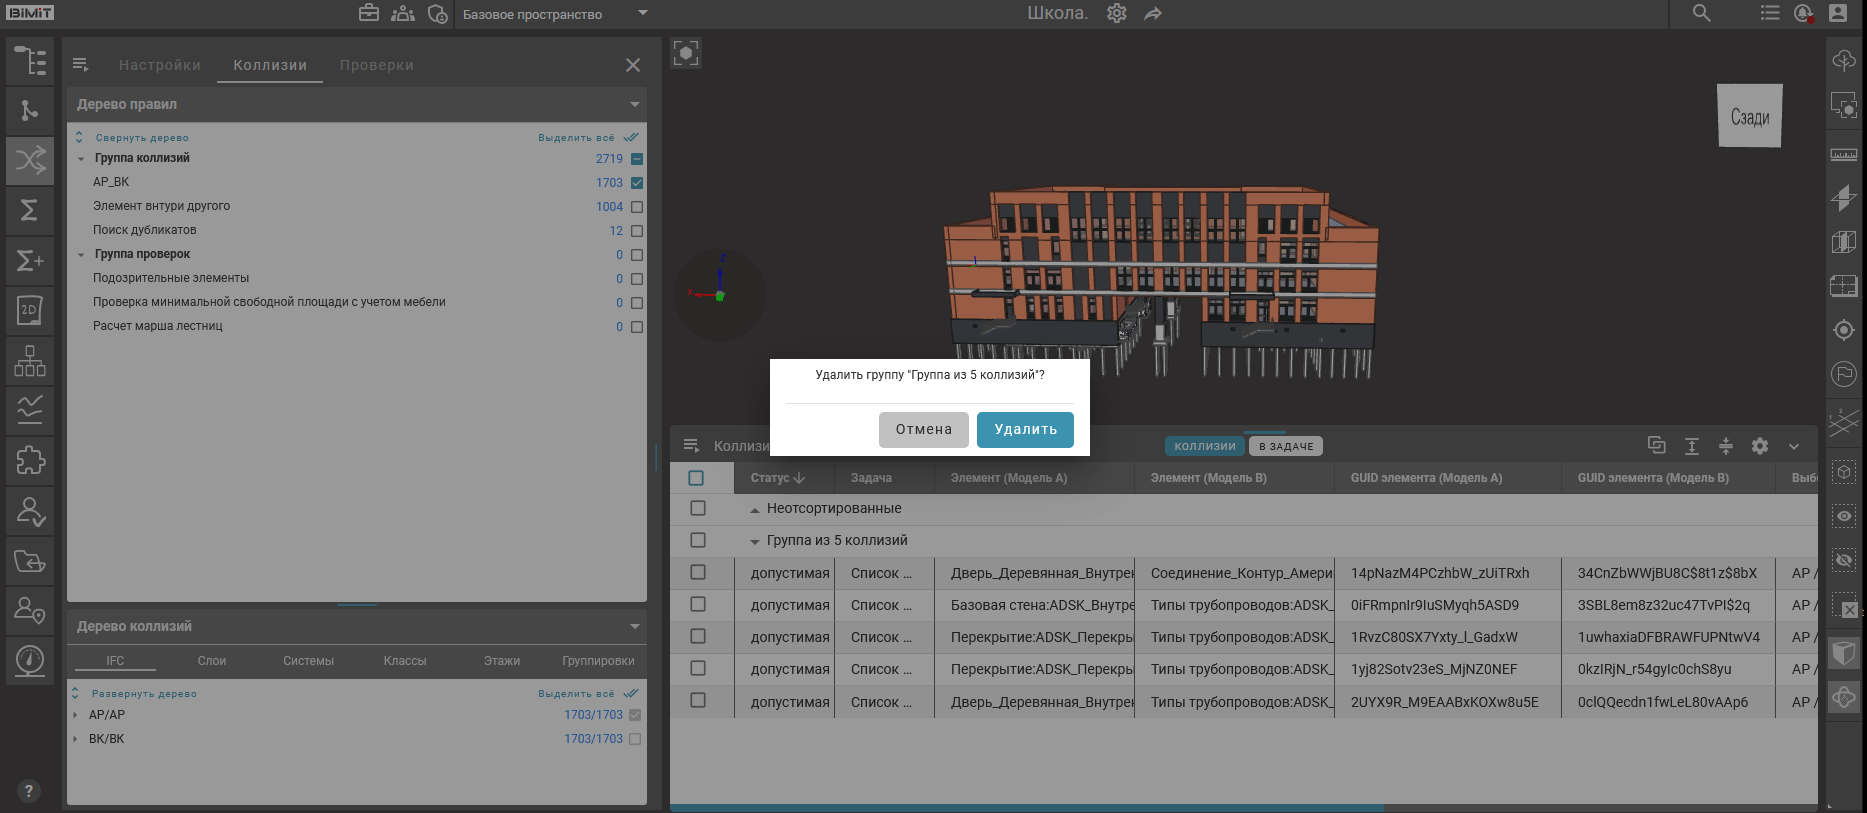
Task: Open the 2D drawing view icon
Action: [x=30, y=310]
